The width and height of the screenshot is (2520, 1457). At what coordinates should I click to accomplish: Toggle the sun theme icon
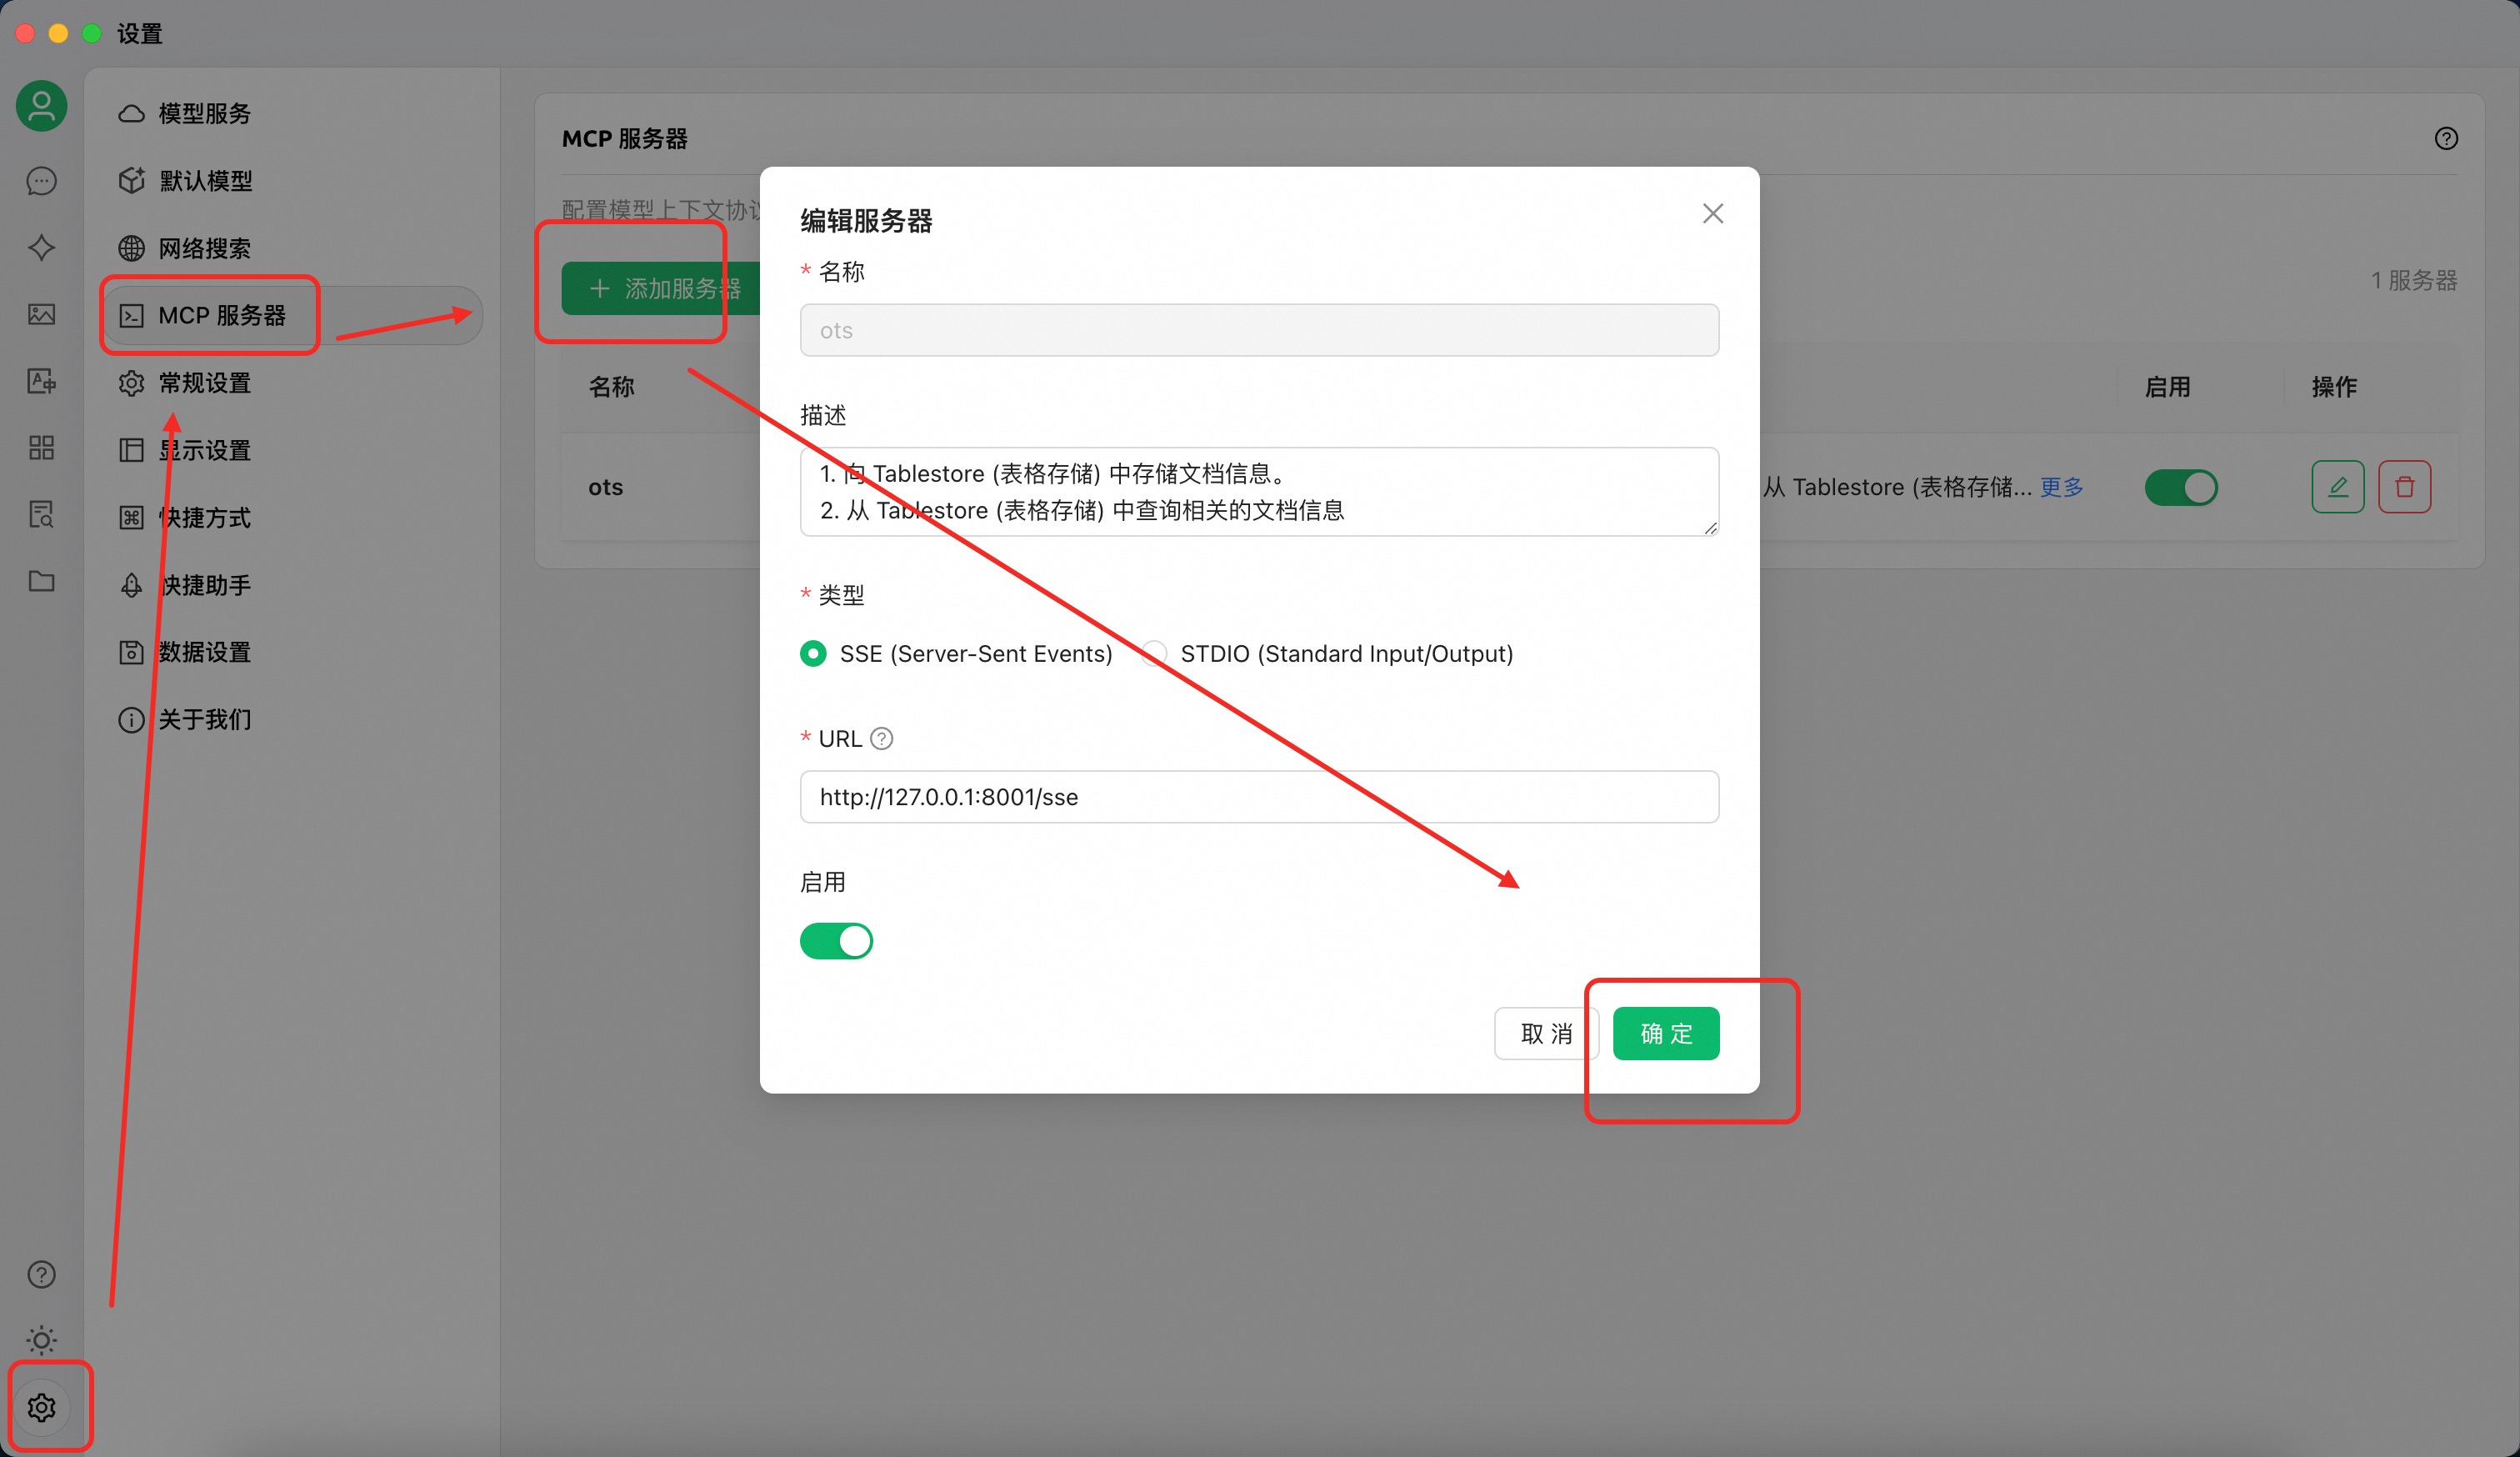click(41, 1339)
